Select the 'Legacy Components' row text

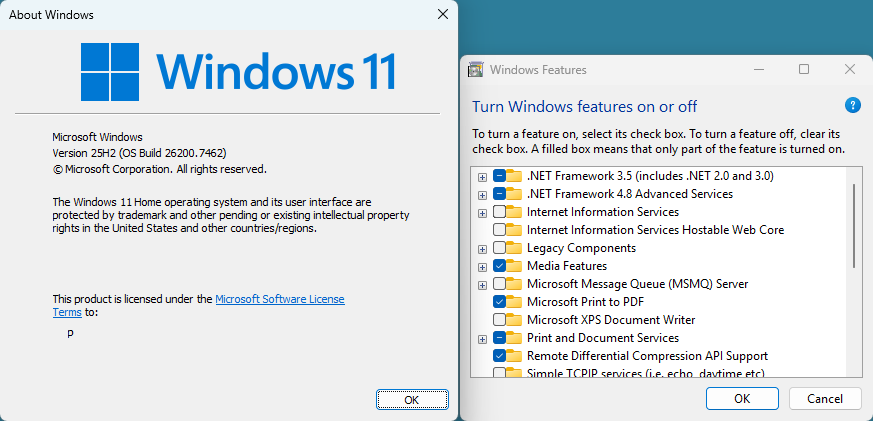tap(581, 248)
